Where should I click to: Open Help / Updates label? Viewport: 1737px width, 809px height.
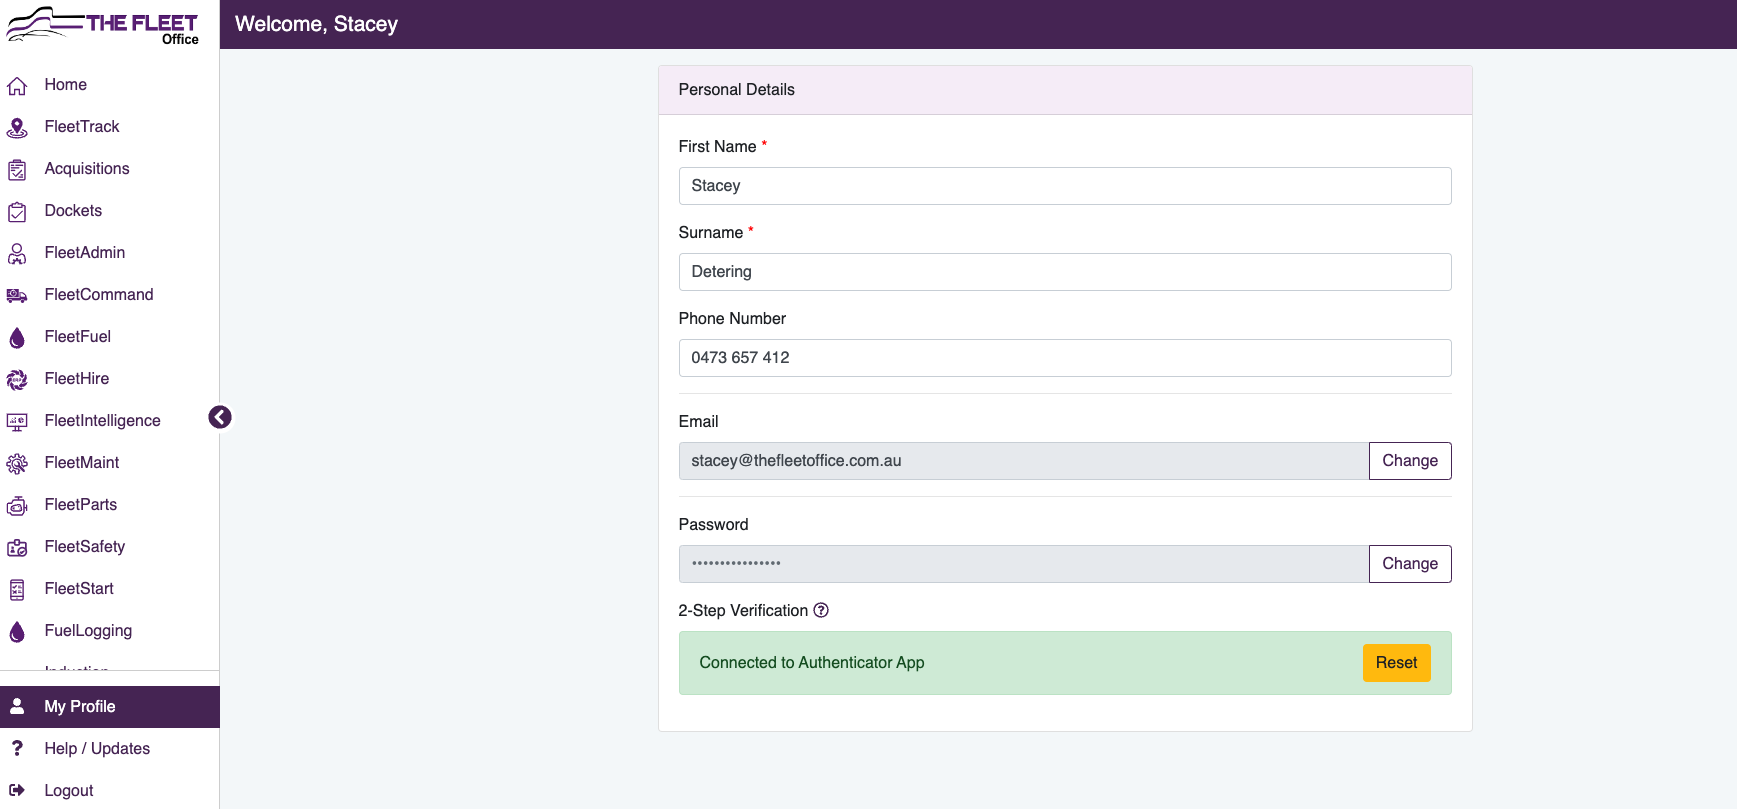point(97,749)
